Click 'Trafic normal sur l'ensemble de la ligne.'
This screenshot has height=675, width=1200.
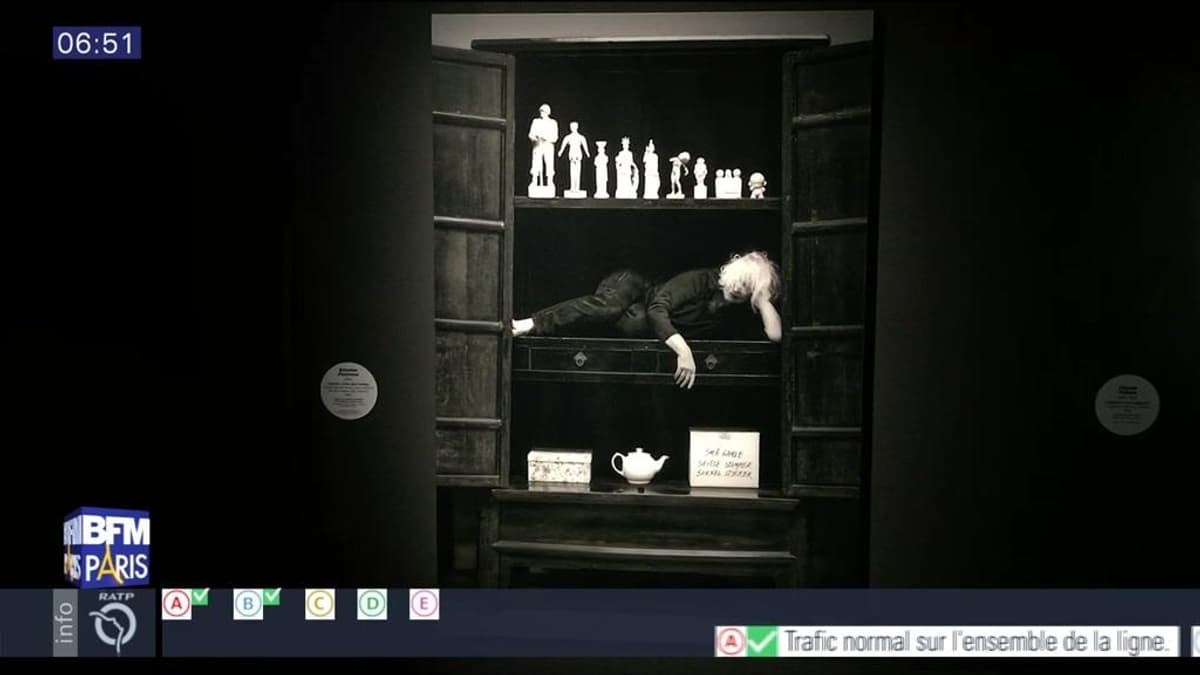pyautogui.click(x=978, y=641)
